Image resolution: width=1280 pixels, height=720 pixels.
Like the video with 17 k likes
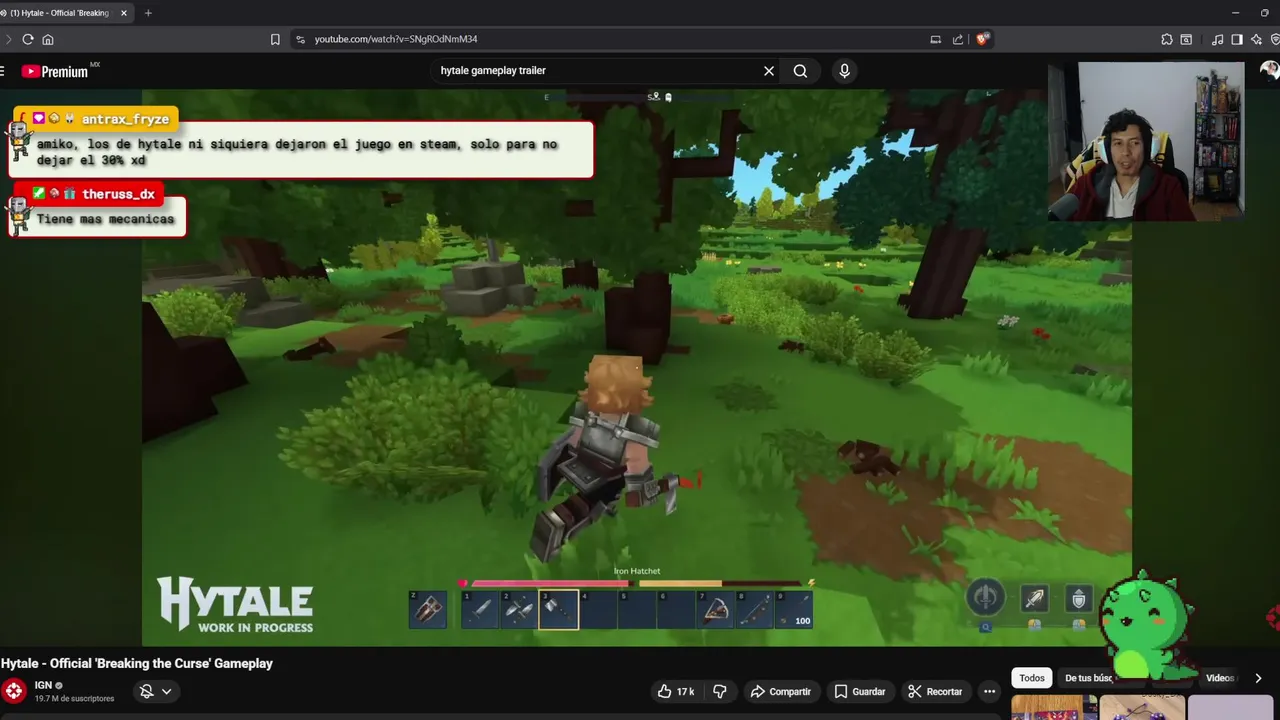676,691
